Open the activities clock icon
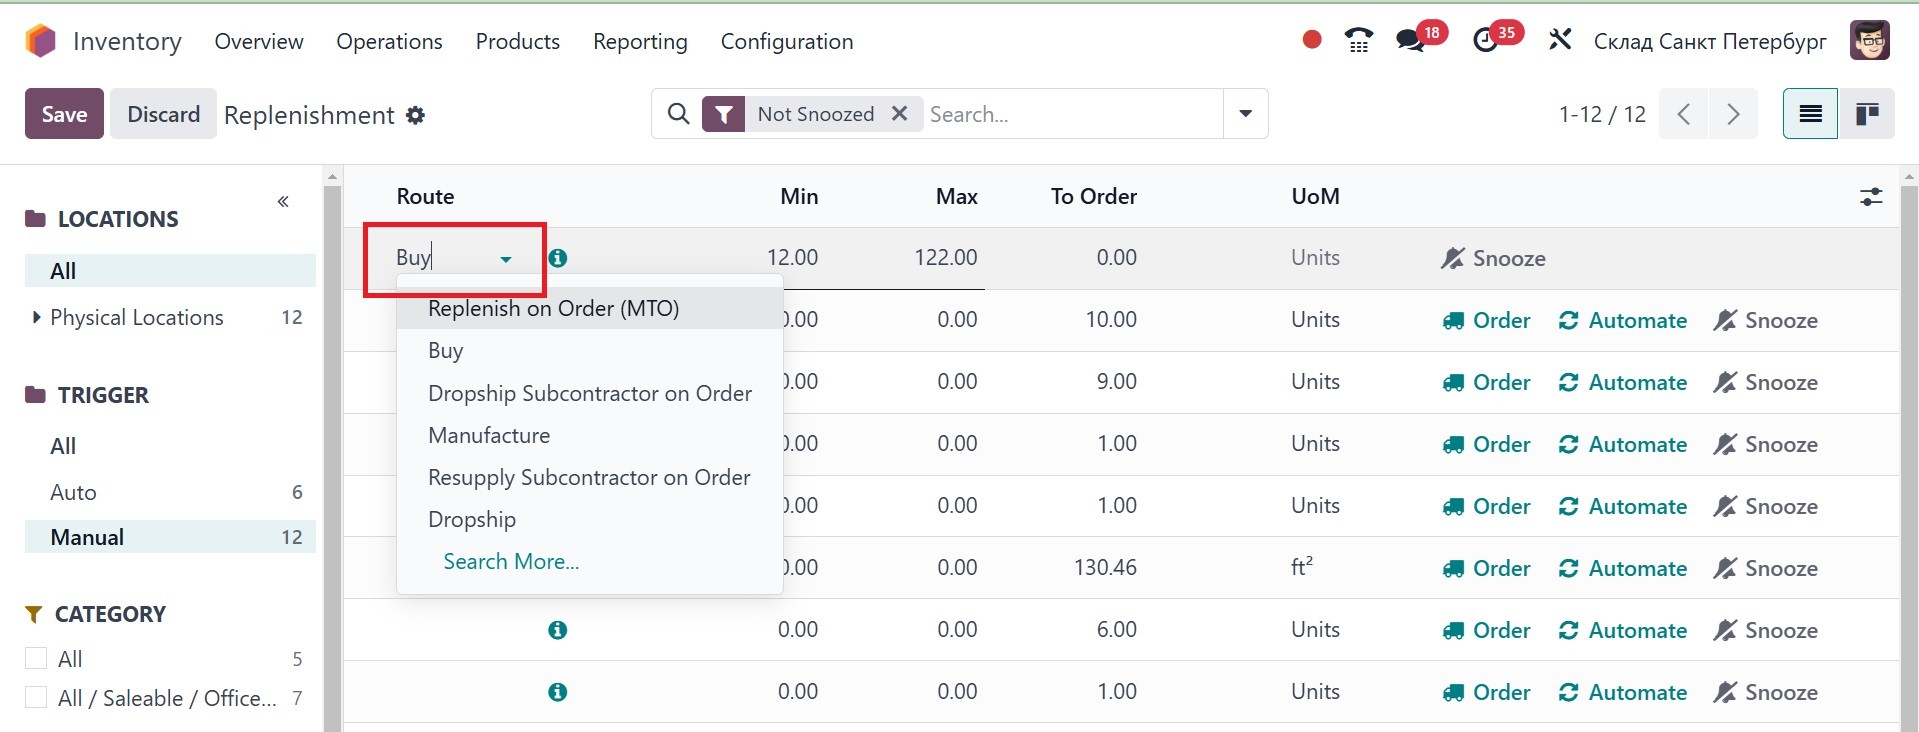Image resolution: width=1919 pixels, height=732 pixels. click(1485, 41)
